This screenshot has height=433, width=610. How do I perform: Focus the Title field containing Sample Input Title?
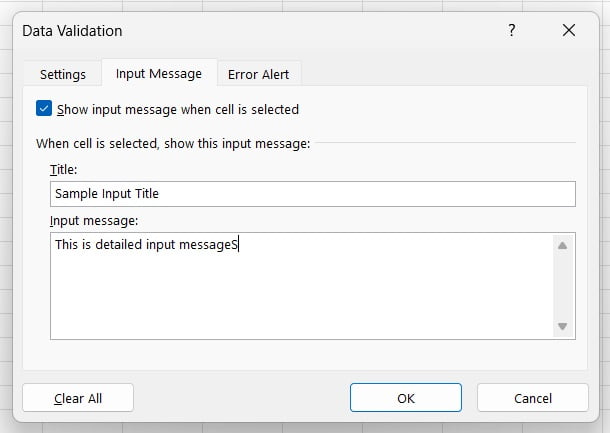[313, 194]
